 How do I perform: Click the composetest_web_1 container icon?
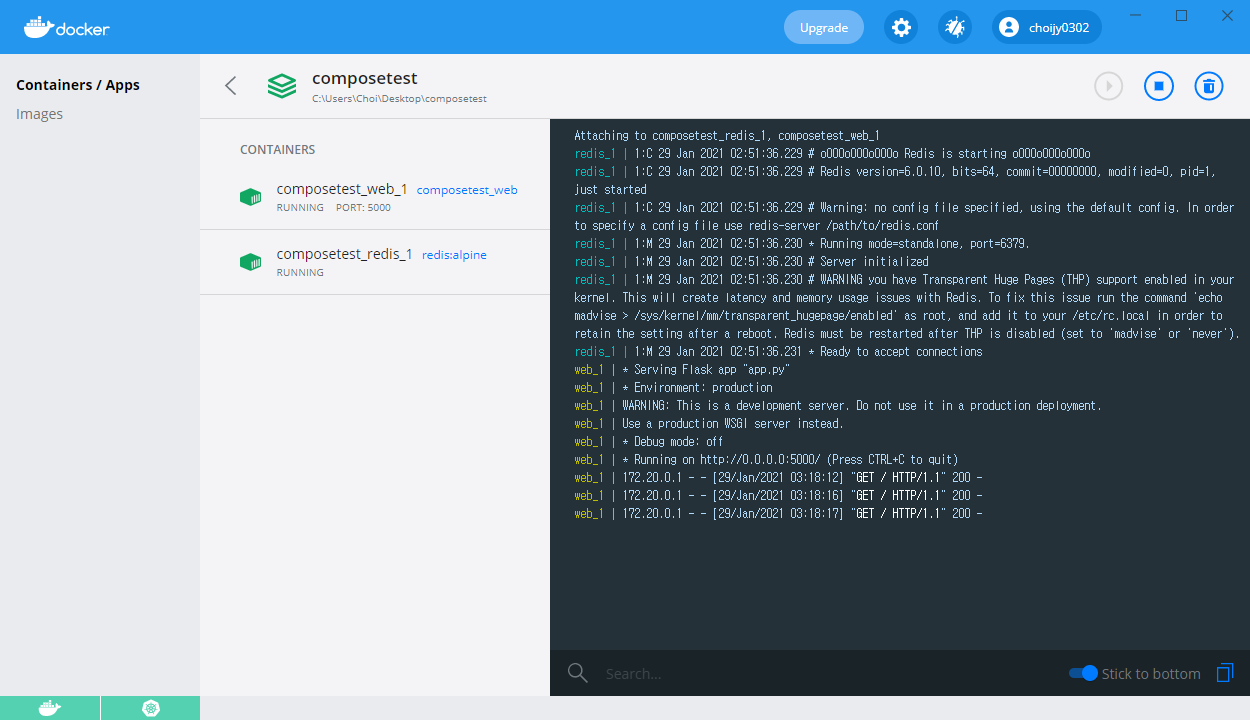[250, 197]
